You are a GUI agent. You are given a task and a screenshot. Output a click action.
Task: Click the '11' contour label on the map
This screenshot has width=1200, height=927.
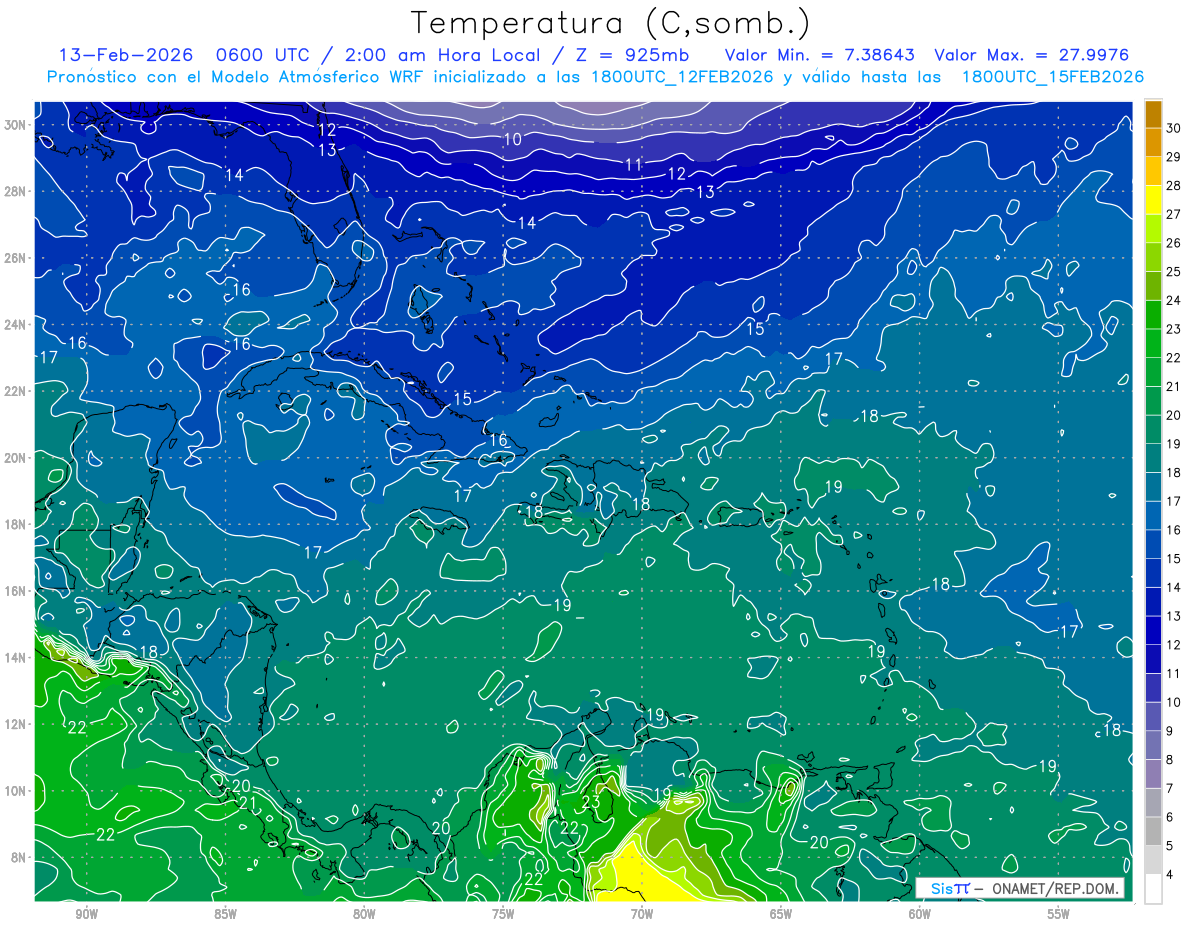click(633, 164)
